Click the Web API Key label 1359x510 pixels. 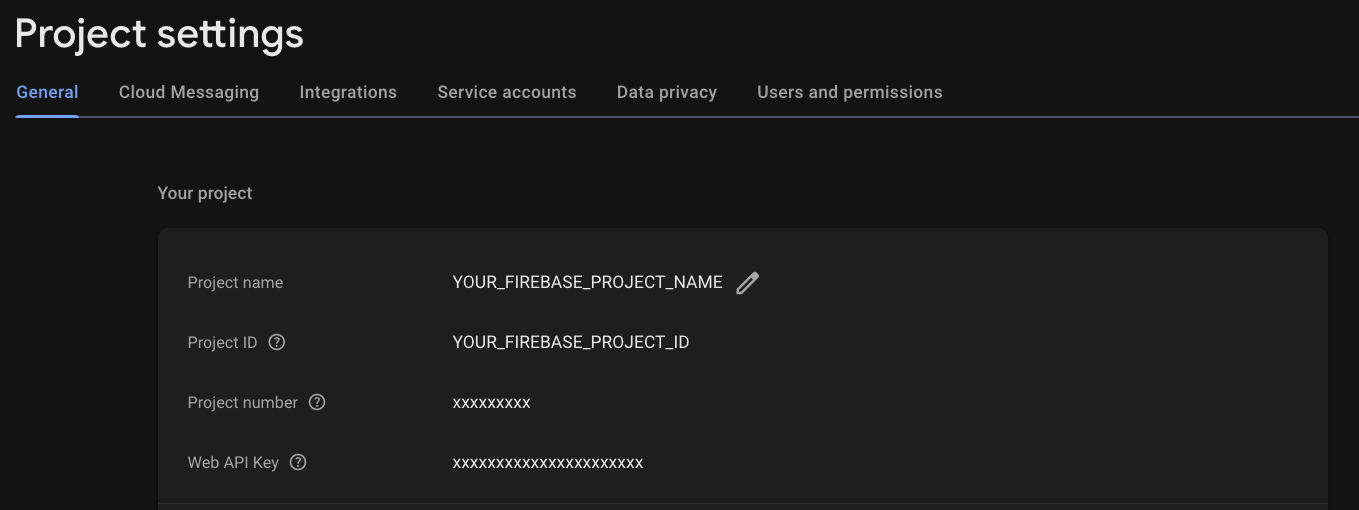(x=233, y=462)
